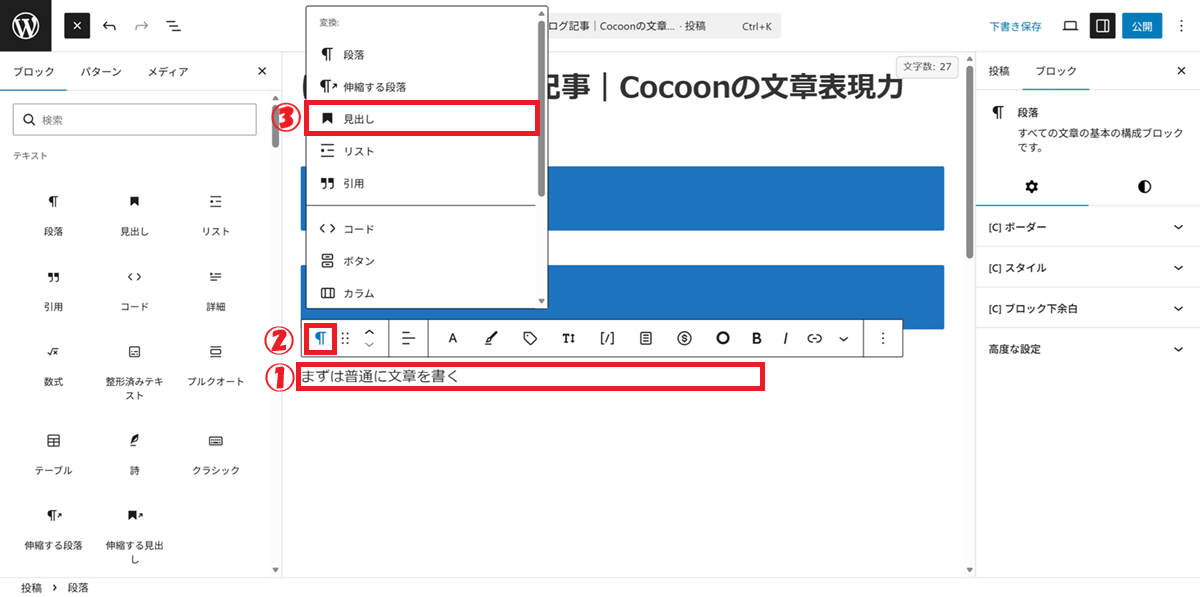Click 下書き保存 to save draft
This screenshot has width=1200, height=597.
[x=1015, y=27]
